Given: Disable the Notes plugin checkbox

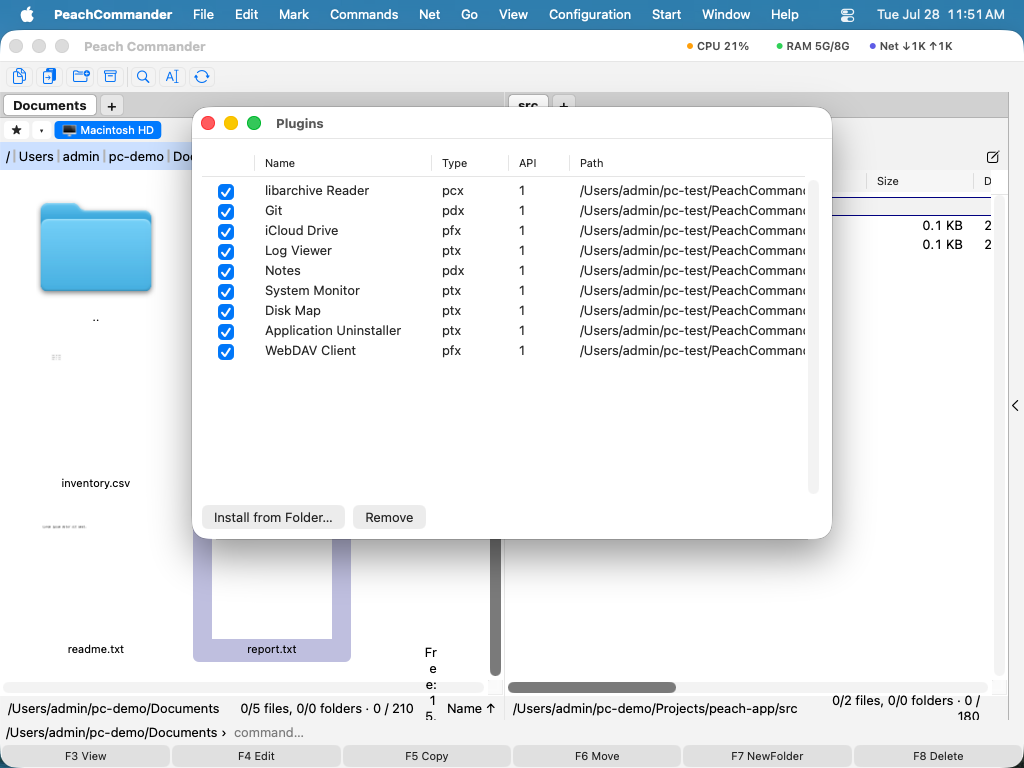Looking at the screenshot, I should pyautogui.click(x=226, y=272).
